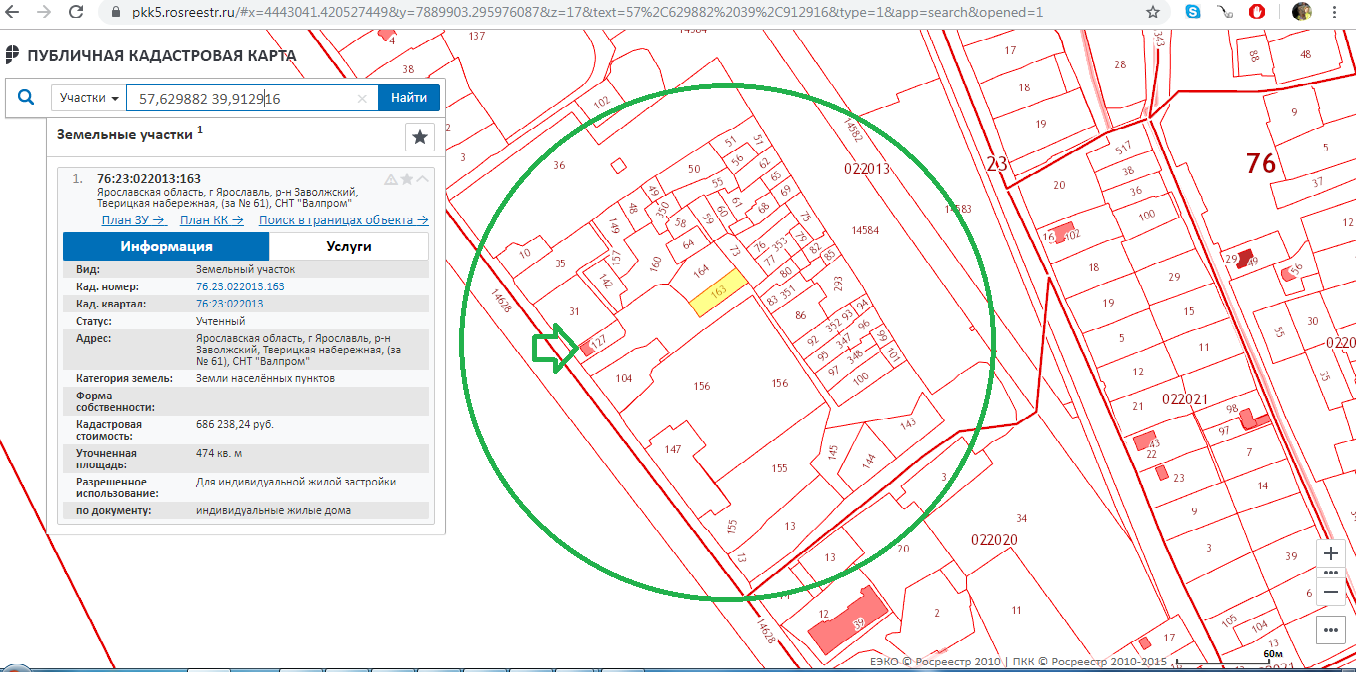Screen dimensions: 1370x674
Task: Zoom in the map with plus button
Action: click(1330, 553)
